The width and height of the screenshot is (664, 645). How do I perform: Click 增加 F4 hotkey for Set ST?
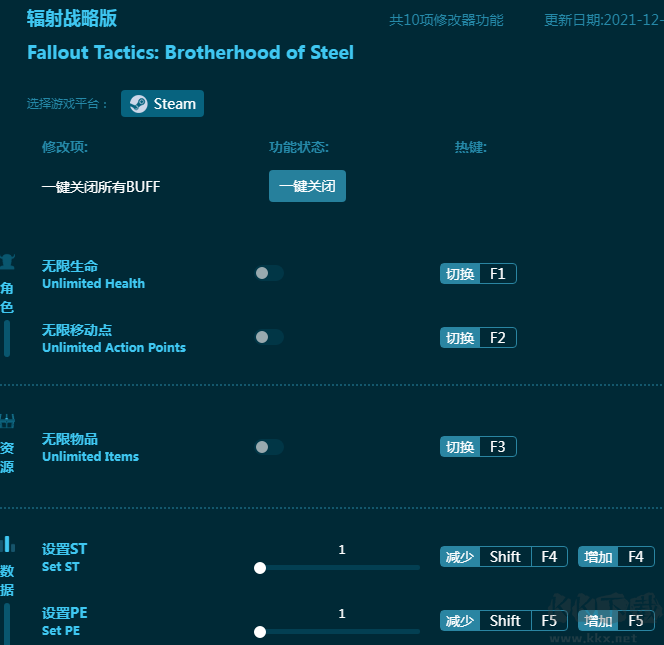pos(616,556)
